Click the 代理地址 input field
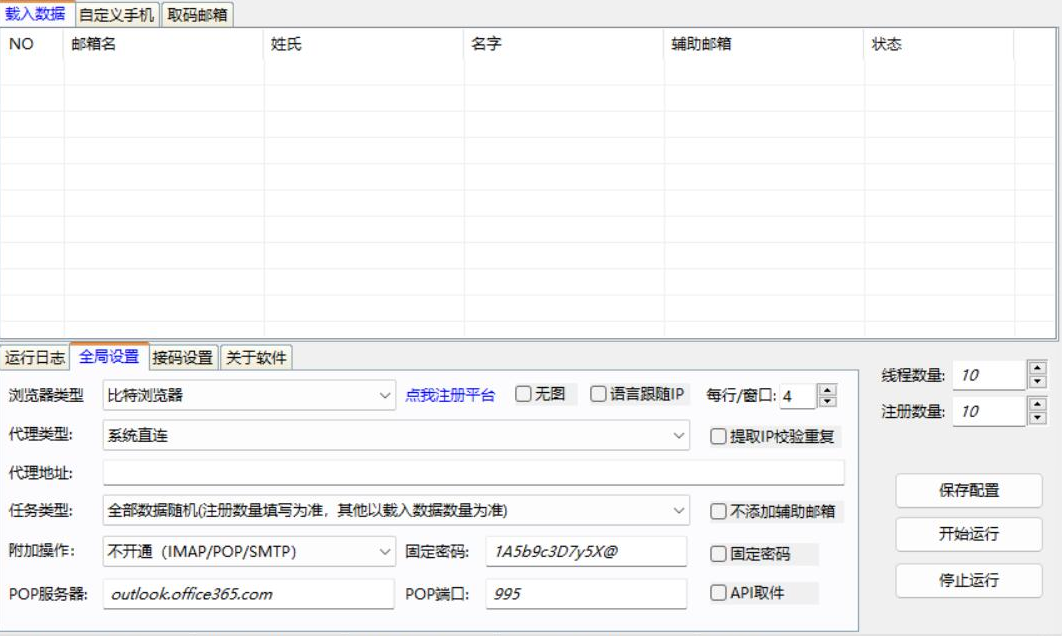The image size is (1062, 636). (x=473, y=473)
